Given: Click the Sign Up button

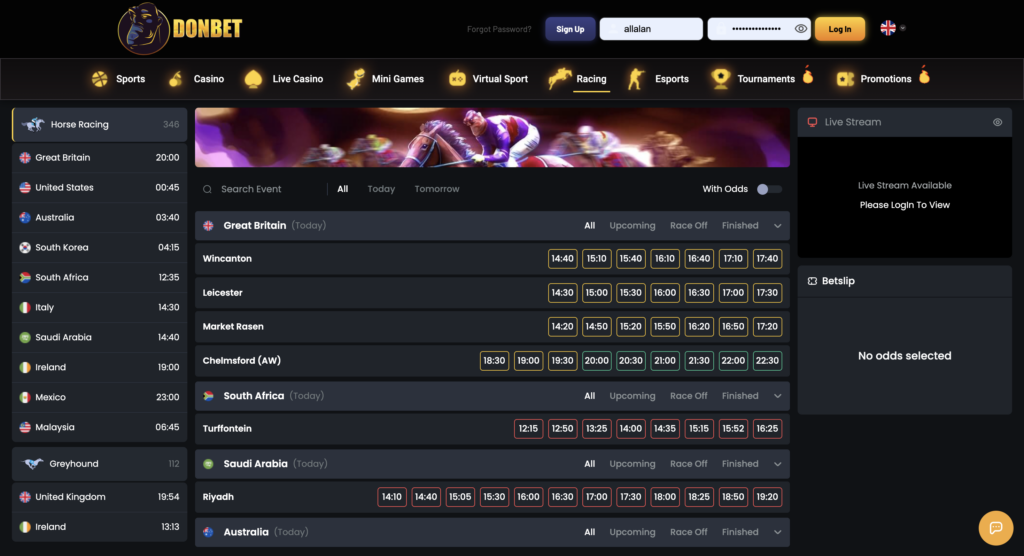Looking at the screenshot, I should 570,29.
